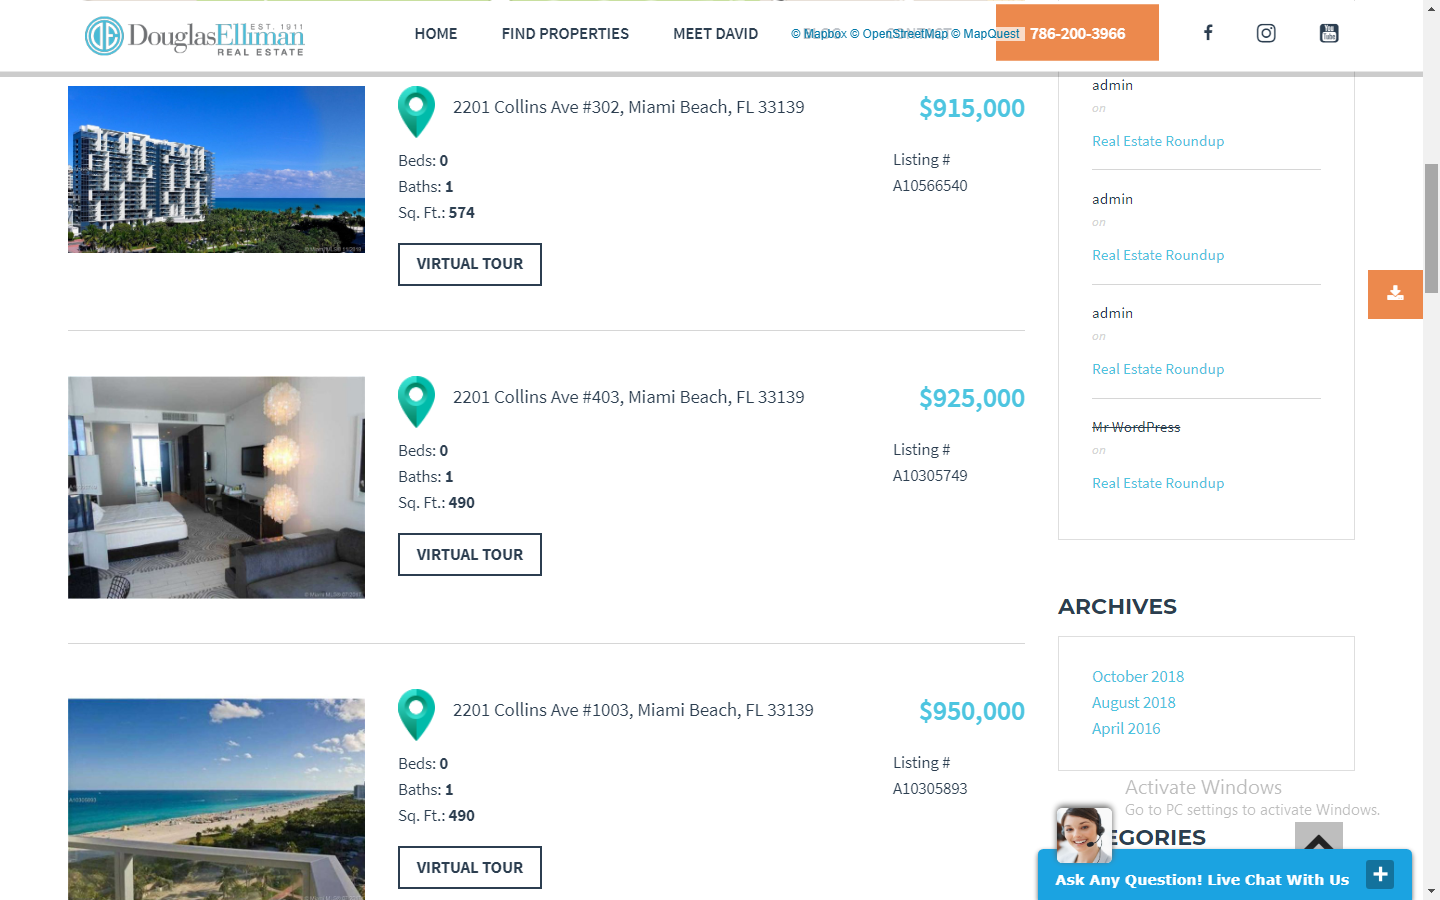Image resolution: width=1440 pixels, height=900 pixels.
Task: Expand live chat with the plus icon
Action: [1380, 874]
